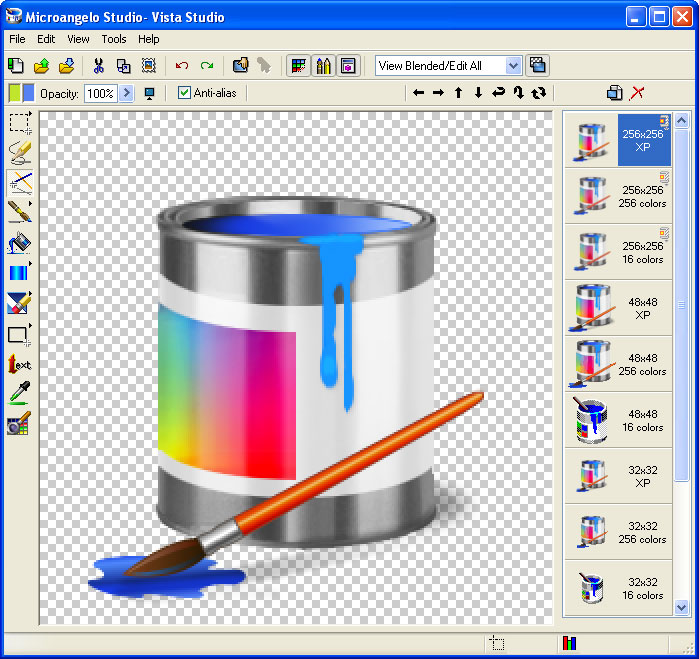
Task: Choose the paint bucket fill tool
Action: coord(19,243)
